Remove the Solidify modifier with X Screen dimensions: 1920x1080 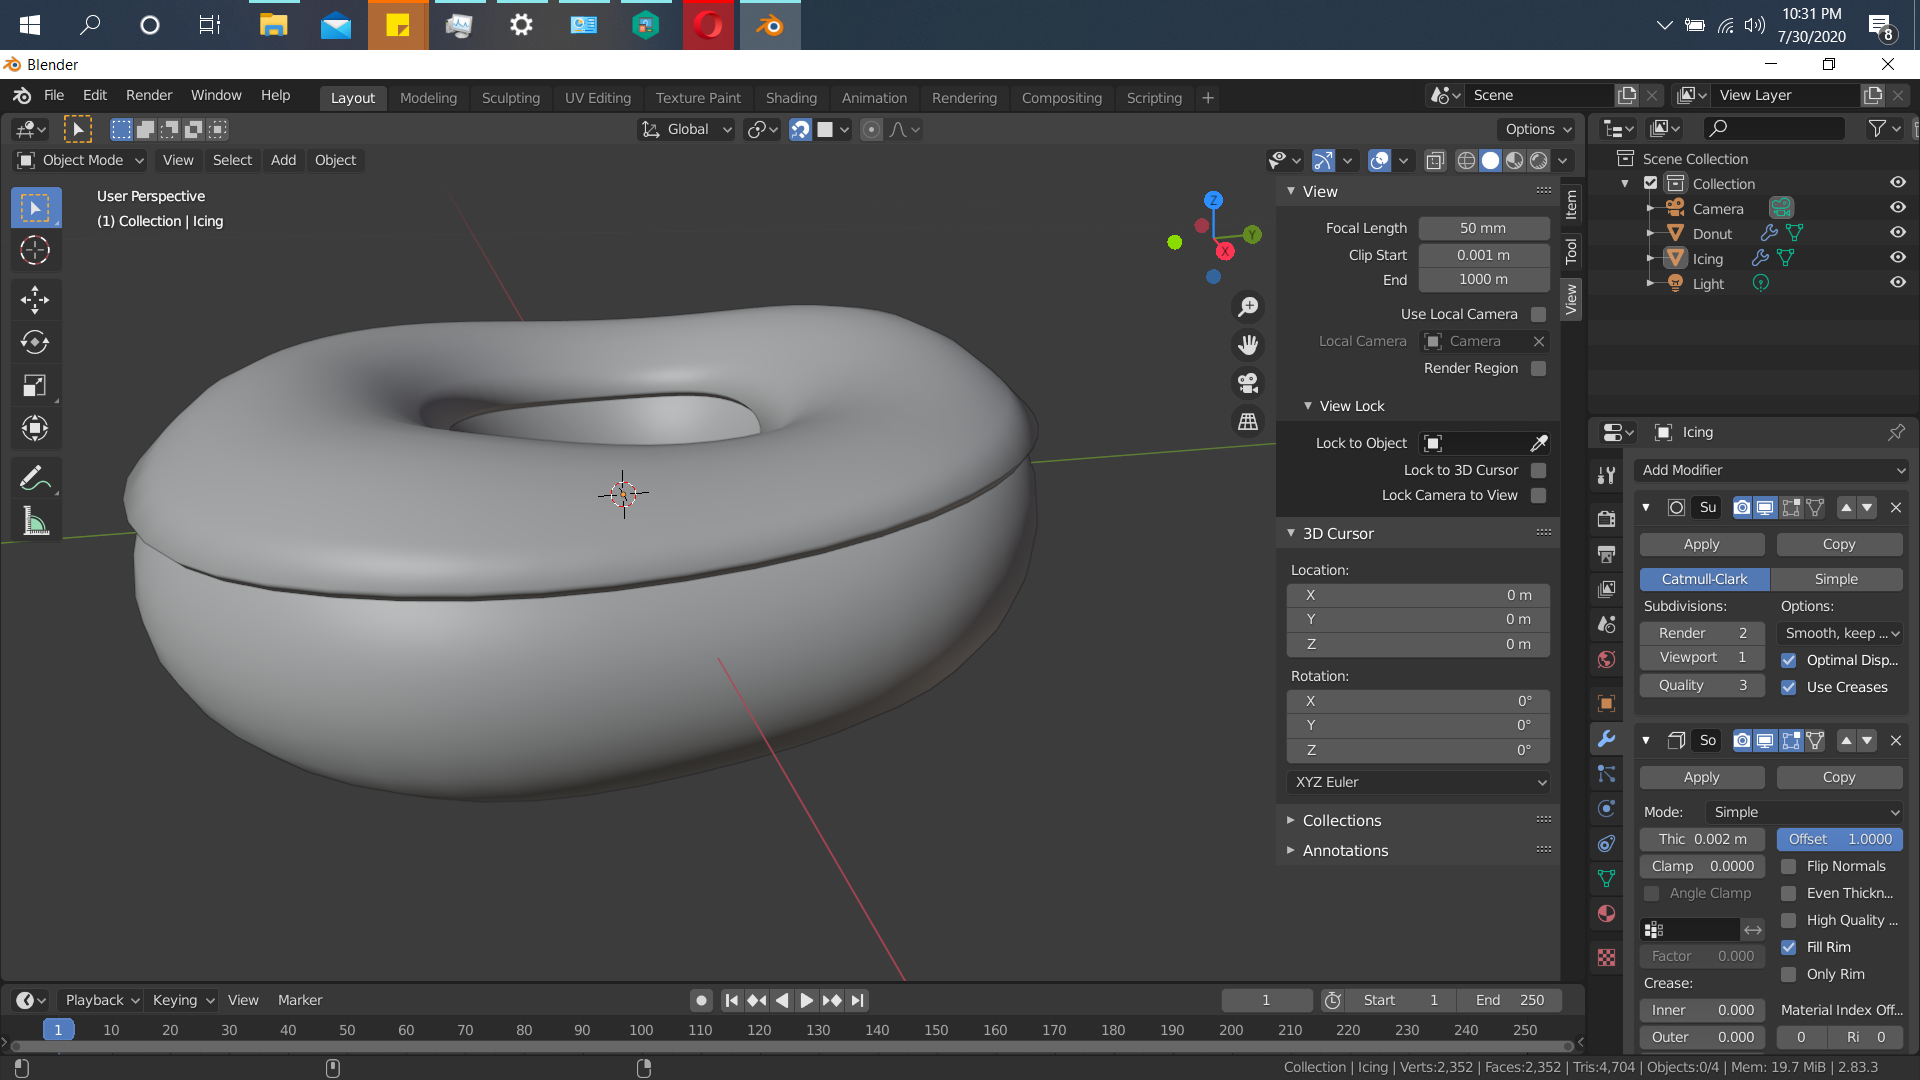[1895, 740]
